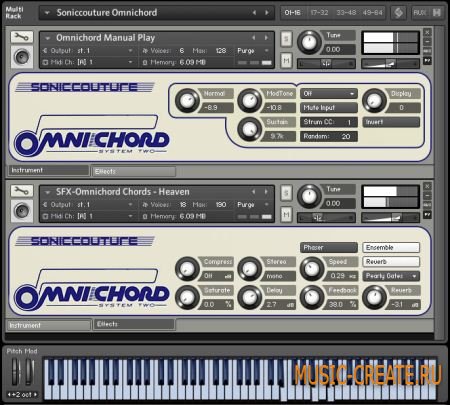The width and height of the screenshot is (450, 405).
Task: Click the speaker instrument icon for Omnichord Manual Play
Action: pyautogui.click(x=22, y=57)
